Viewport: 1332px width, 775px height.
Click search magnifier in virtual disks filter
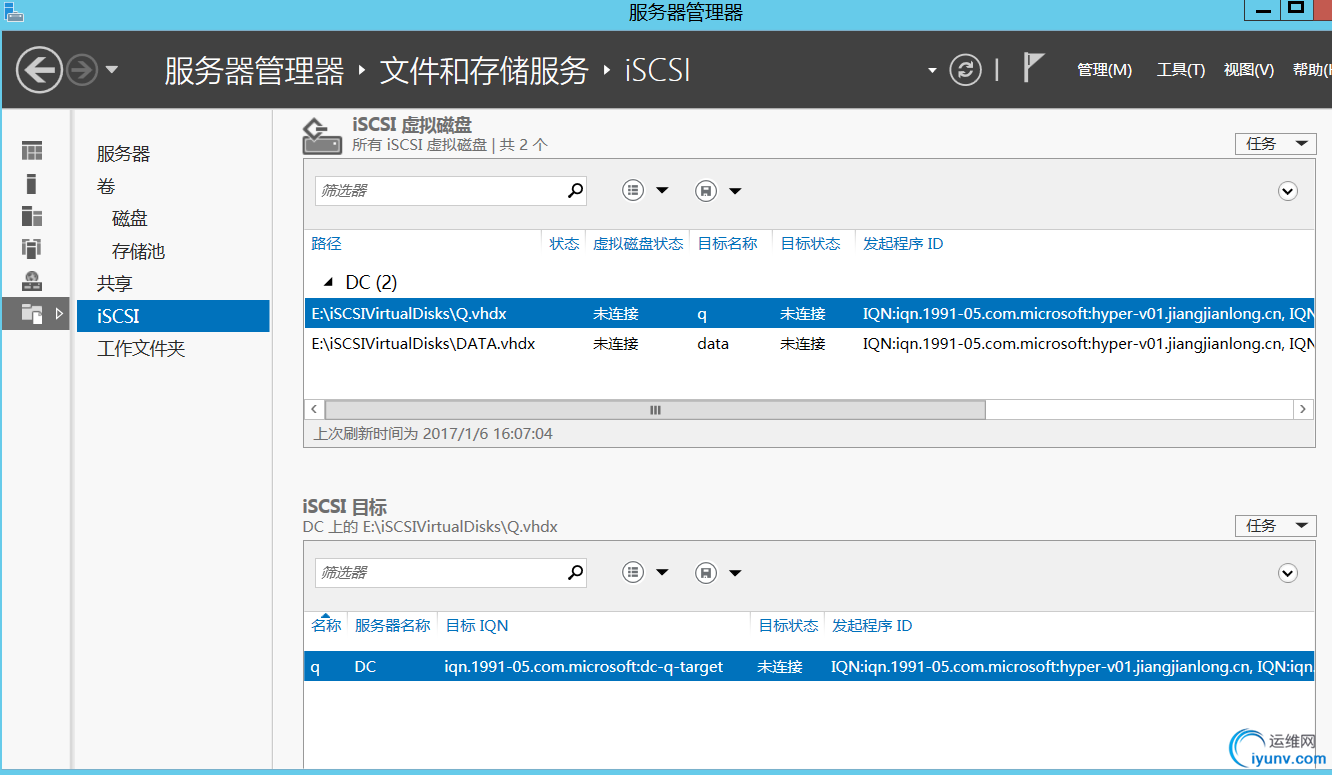click(x=575, y=190)
